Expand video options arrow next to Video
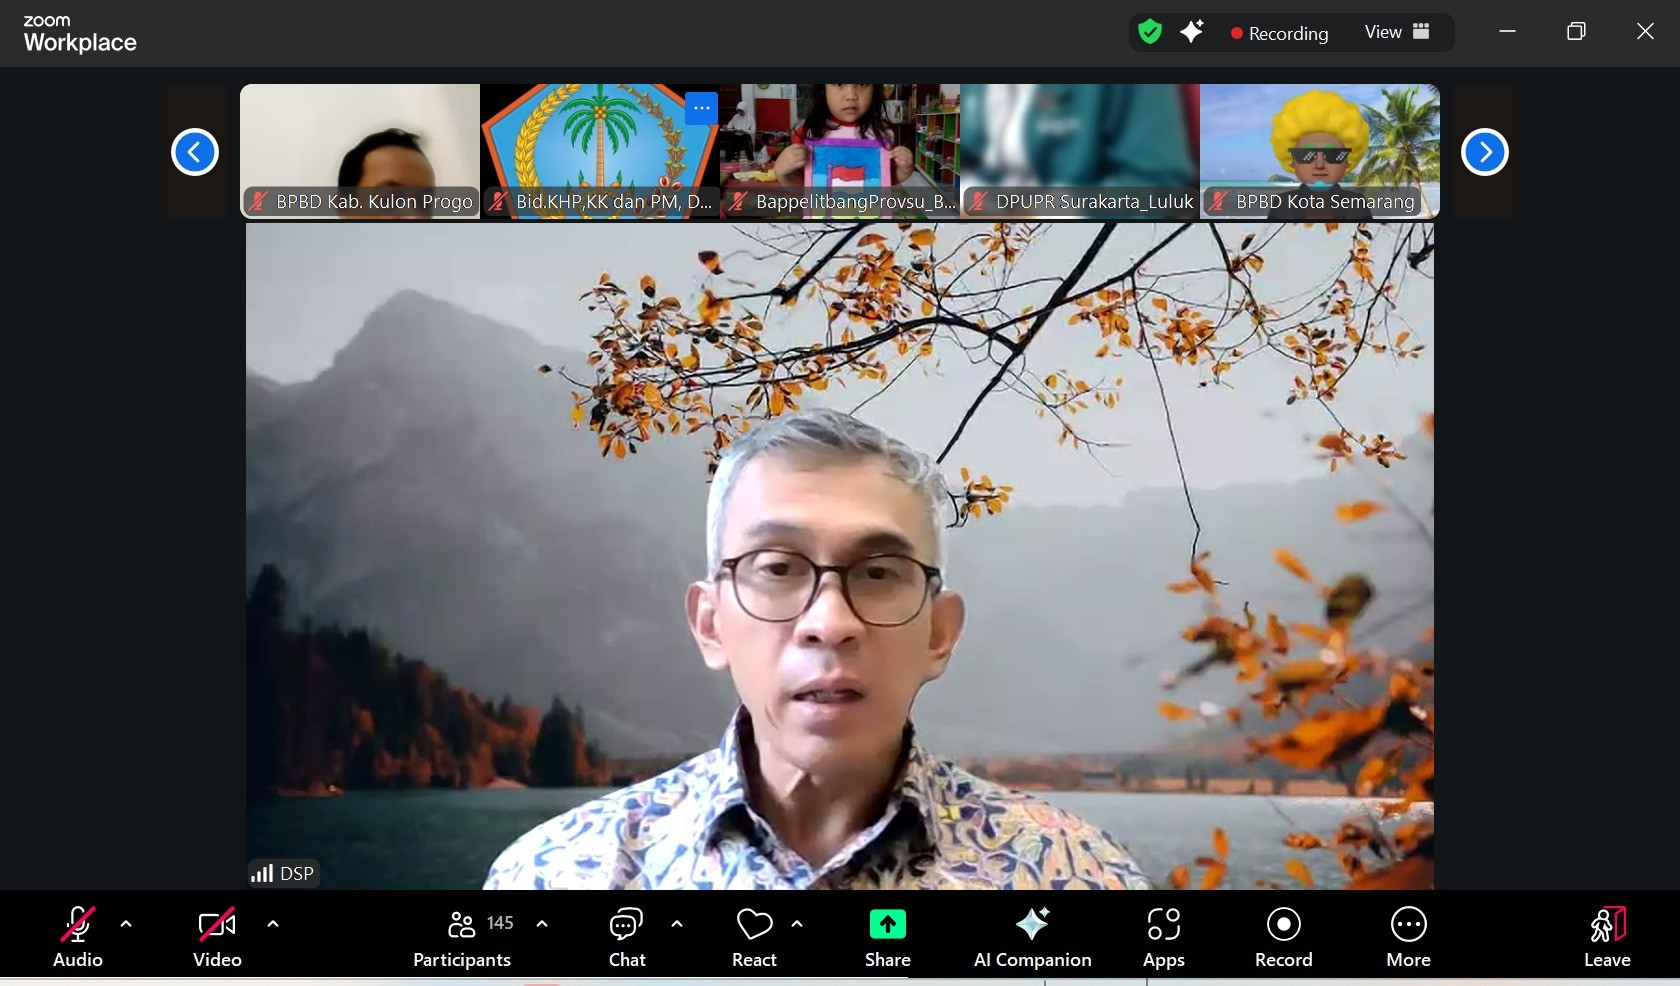1680x986 pixels. (x=273, y=924)
